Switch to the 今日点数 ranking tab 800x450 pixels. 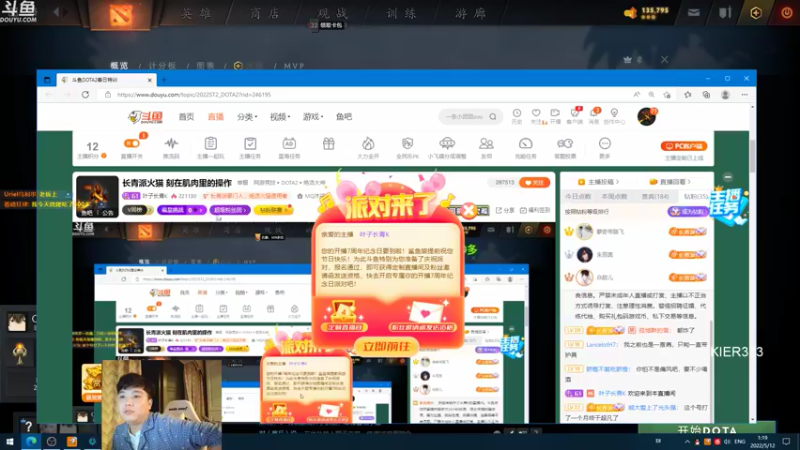(x=578, y=196)
